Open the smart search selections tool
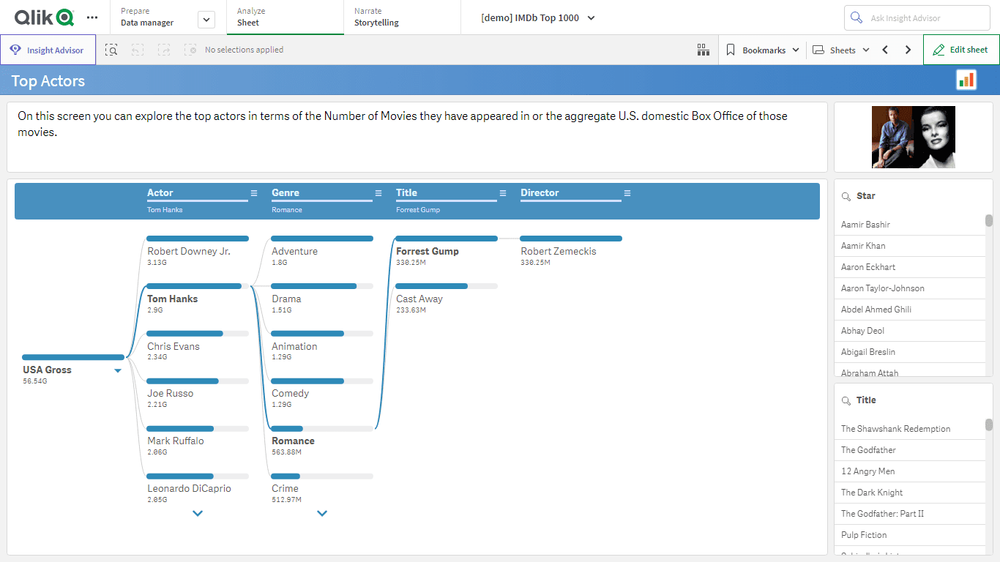Screen dimensions: 1000x562 pos(111,50)
